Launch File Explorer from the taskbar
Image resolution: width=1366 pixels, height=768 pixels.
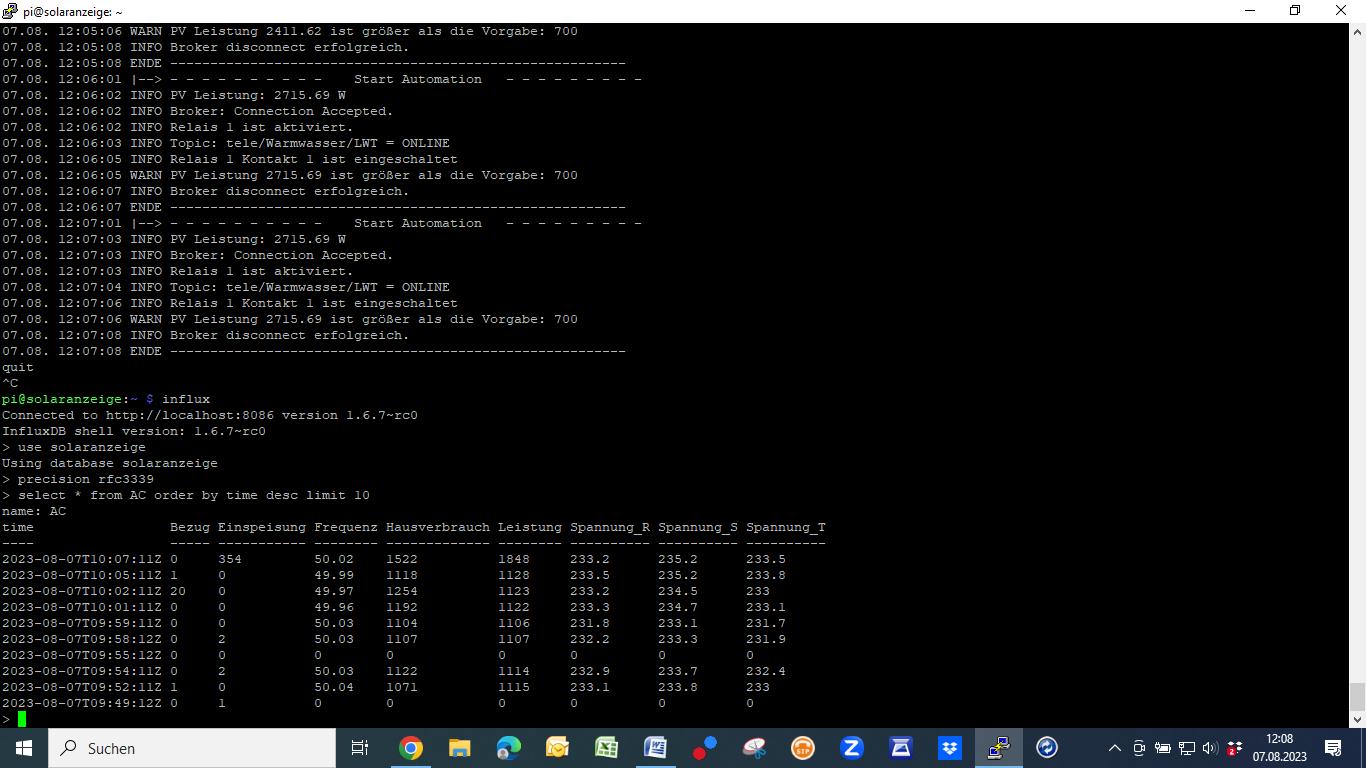click(459, 748)
